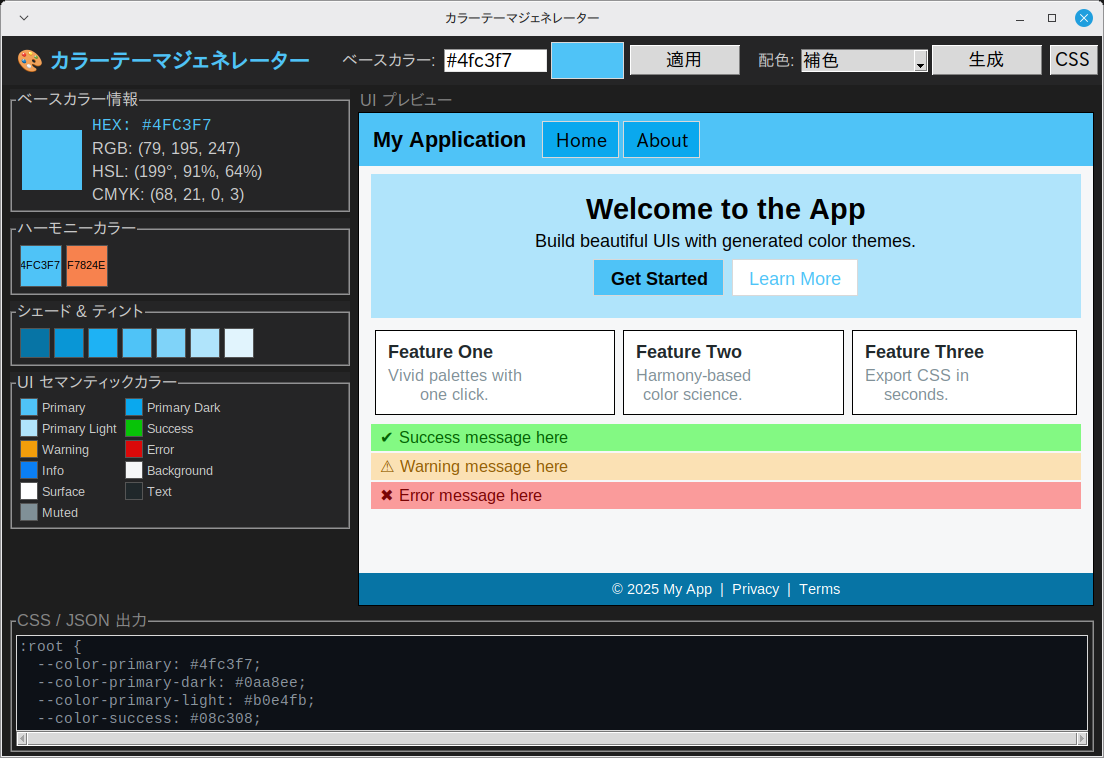The image size is (1104, 758).
Task: Click the Background color chip
Action: click(x=134, y=470)
